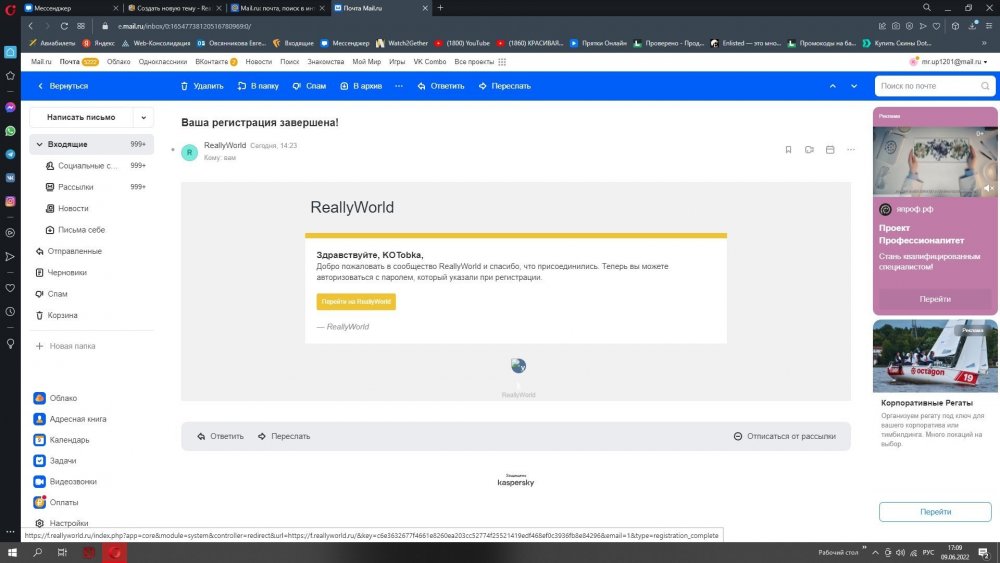The image size is (1000, 563).
Task: Click Отписаться от рассылки
Action: click(x=784, y=436)
